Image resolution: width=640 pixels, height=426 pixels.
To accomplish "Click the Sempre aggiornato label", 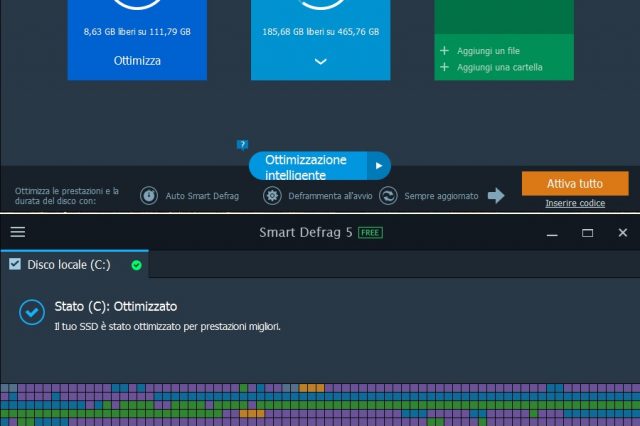I will coord(441,196).
